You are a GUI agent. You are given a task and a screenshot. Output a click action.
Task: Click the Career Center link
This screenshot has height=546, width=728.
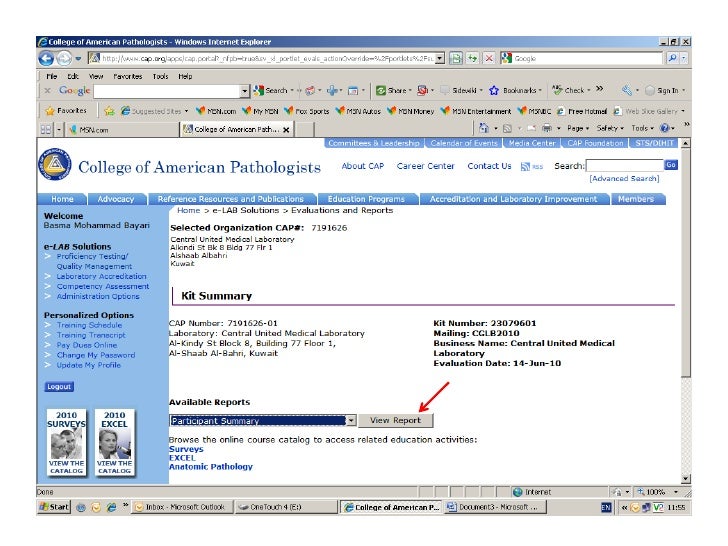tap(425, 166)
